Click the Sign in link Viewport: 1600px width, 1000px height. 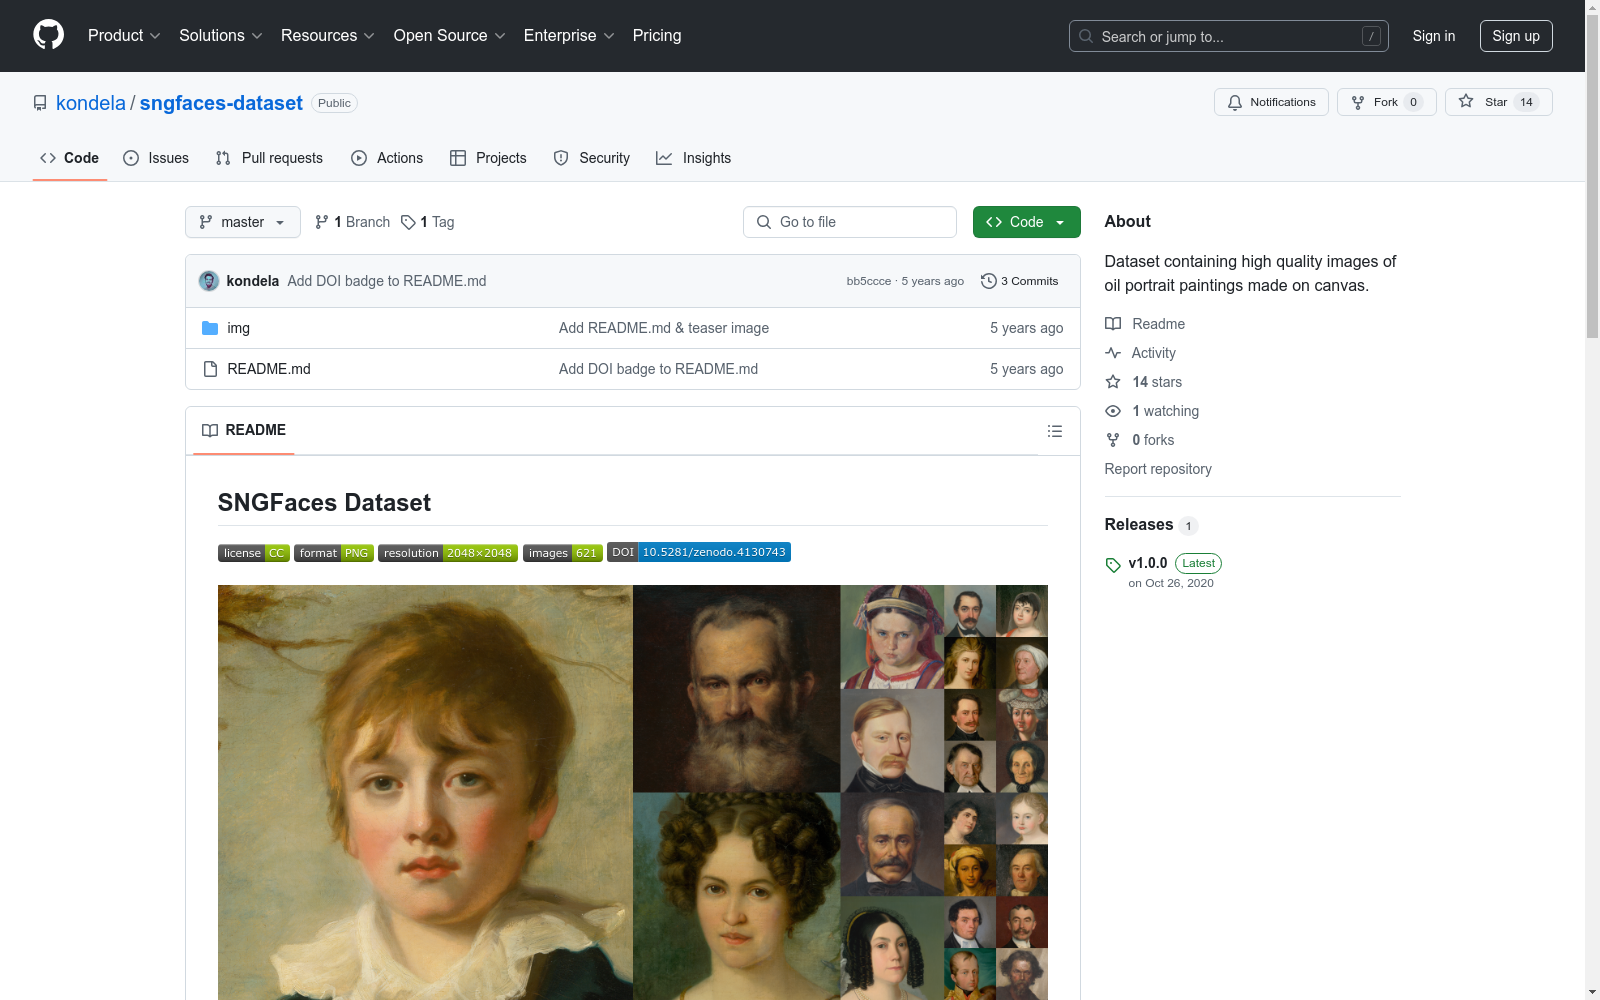click(x=1434, y=36)
